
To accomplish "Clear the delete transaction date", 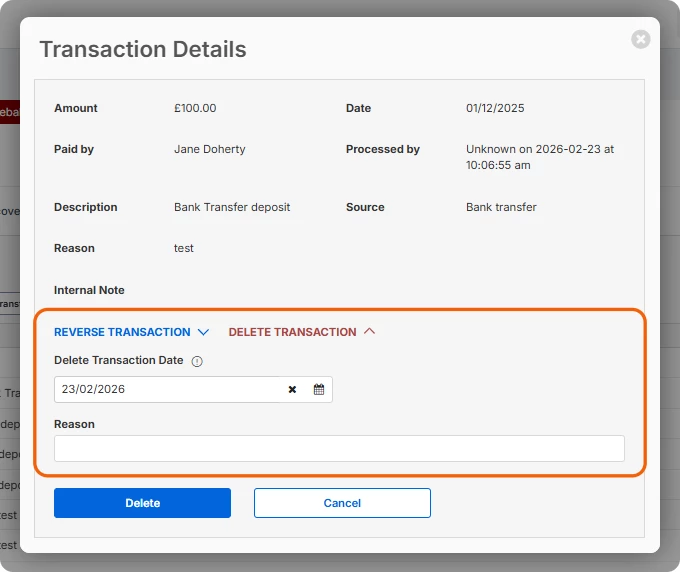I will pyautogui.click(x=292, y=389).
